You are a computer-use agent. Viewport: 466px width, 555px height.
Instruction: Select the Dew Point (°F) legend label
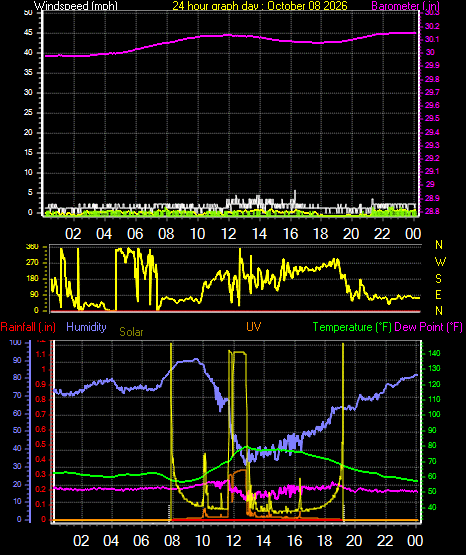[428, 327]
